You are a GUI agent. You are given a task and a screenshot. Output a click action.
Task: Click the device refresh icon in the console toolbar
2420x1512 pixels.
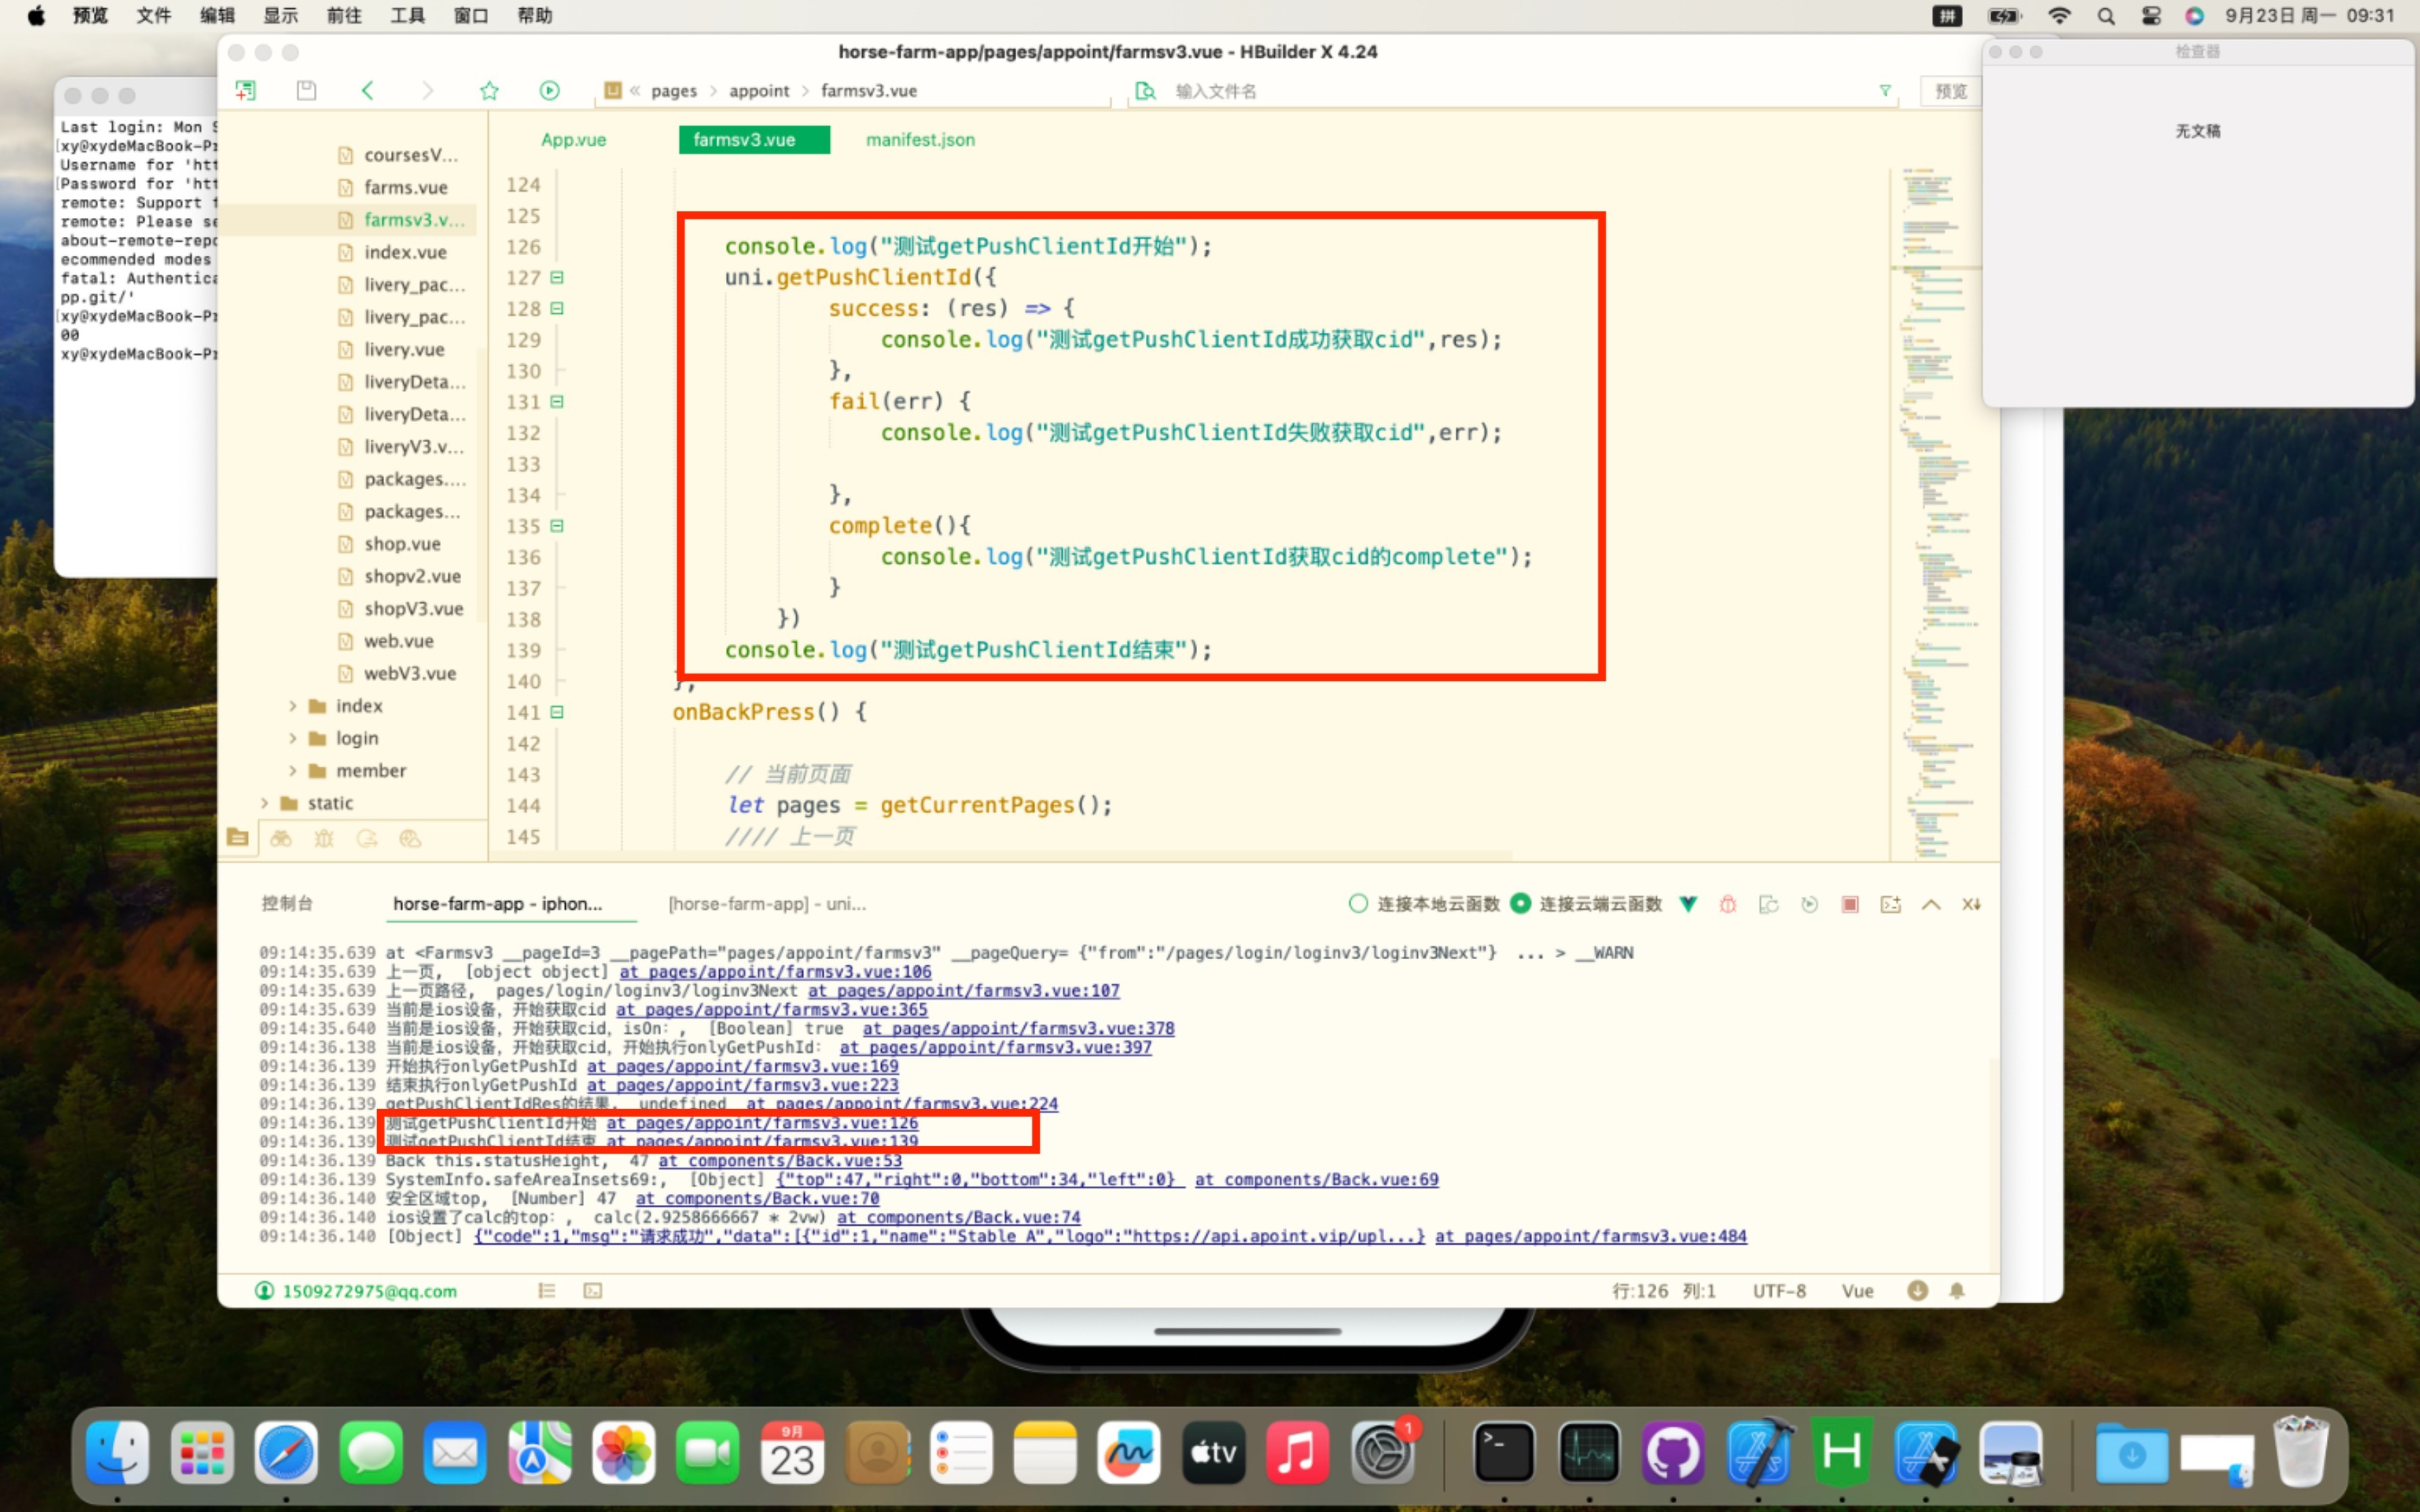pos(1768,904)
